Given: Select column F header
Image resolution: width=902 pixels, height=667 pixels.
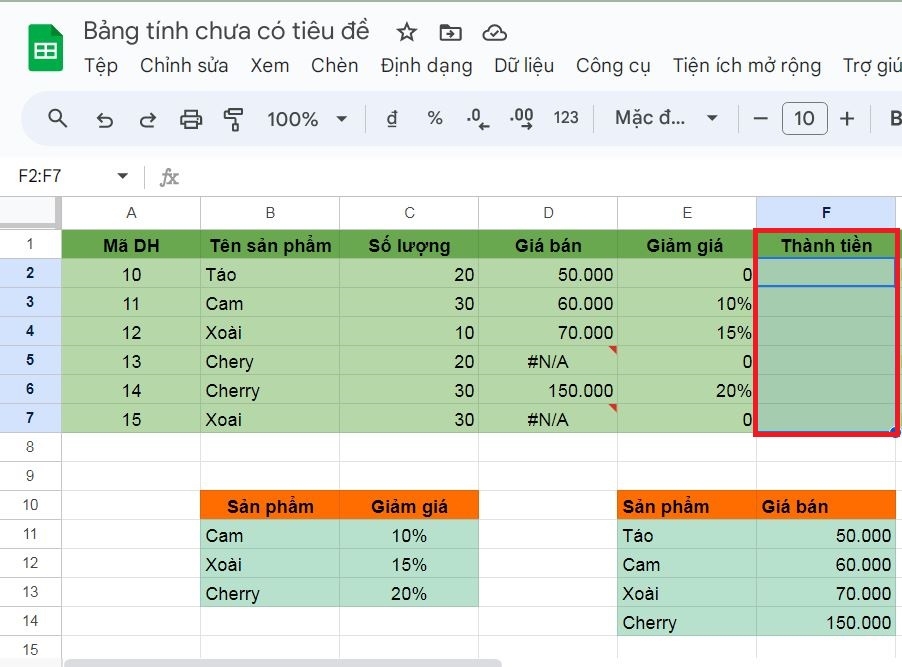Looking at the screenshot, I should [x=826, y=213].
